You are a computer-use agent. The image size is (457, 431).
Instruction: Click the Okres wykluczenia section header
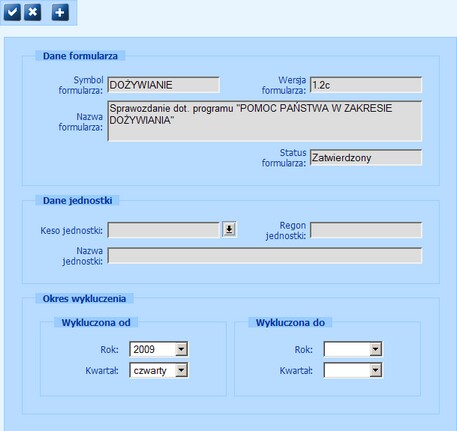pos(84,298)
